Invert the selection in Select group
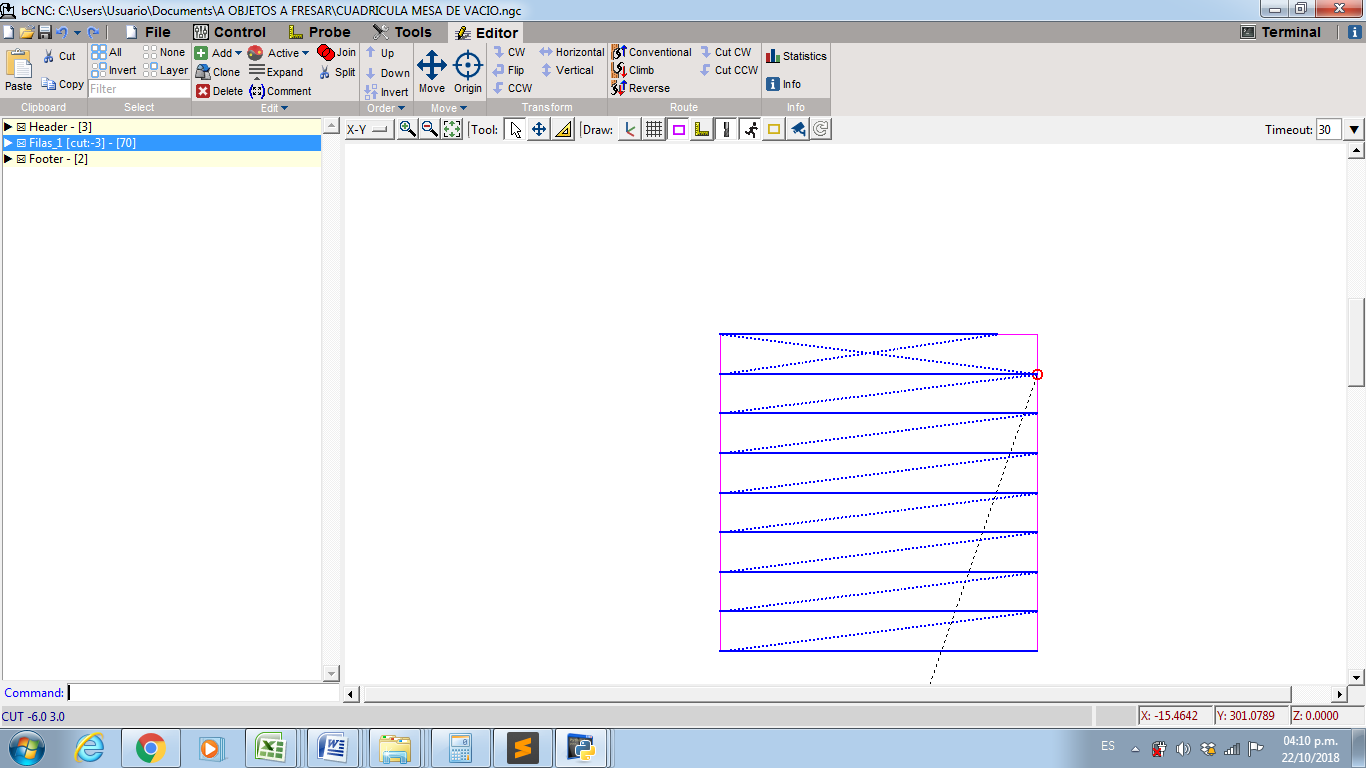The height and width of the screenshot is (768, 1366). click(x=114, y=70)
